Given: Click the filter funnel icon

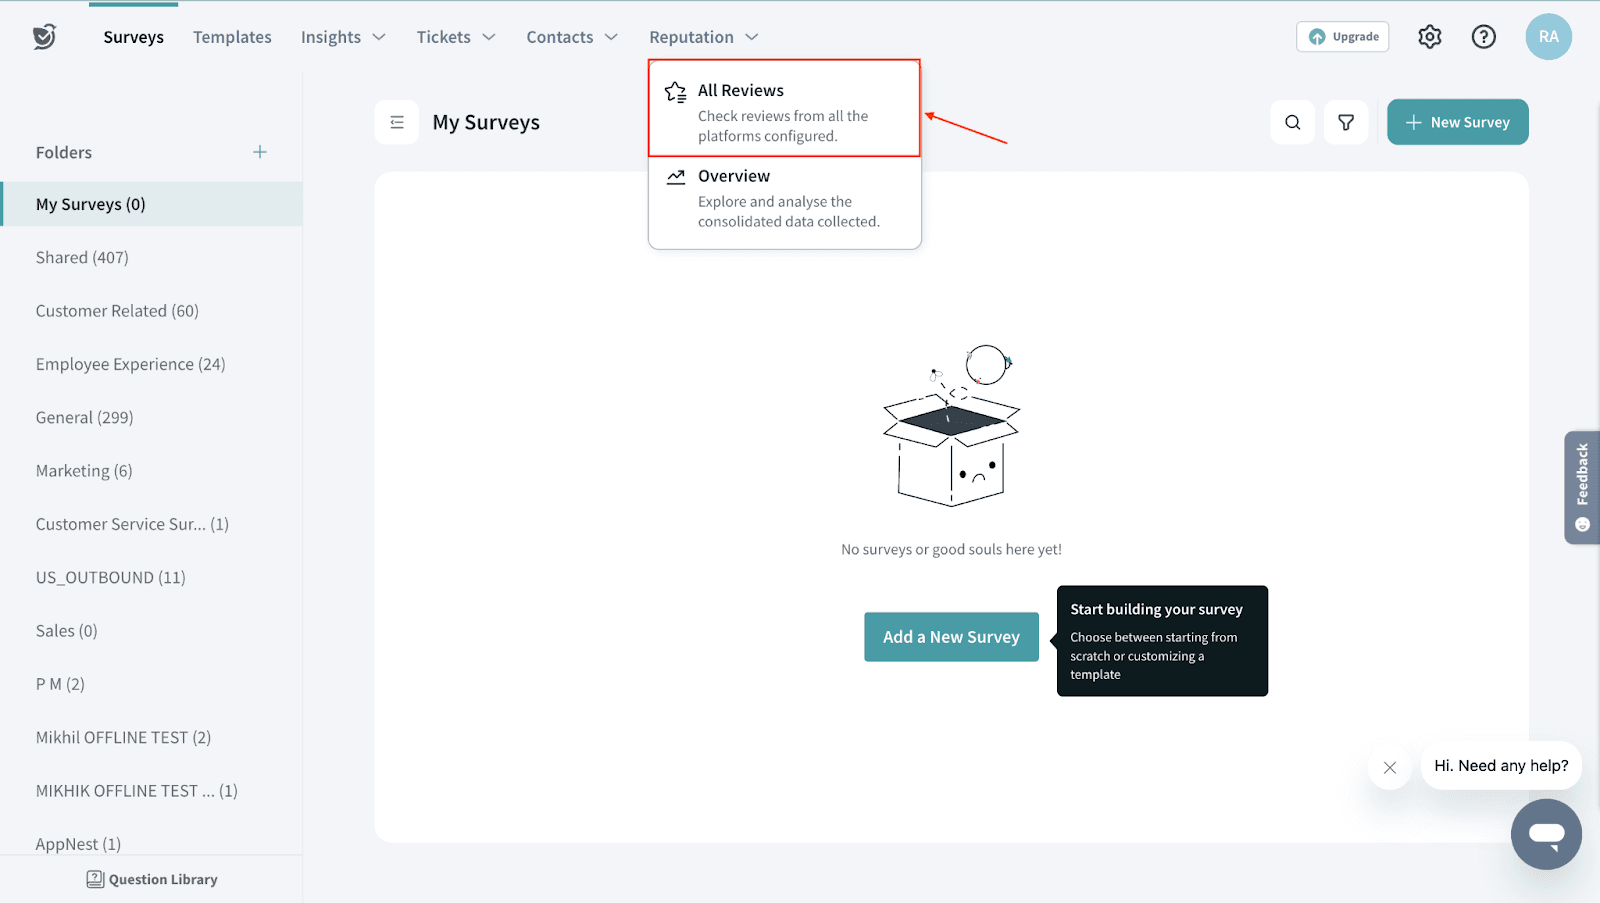Looking at the screenshot, I should 1346,123.
